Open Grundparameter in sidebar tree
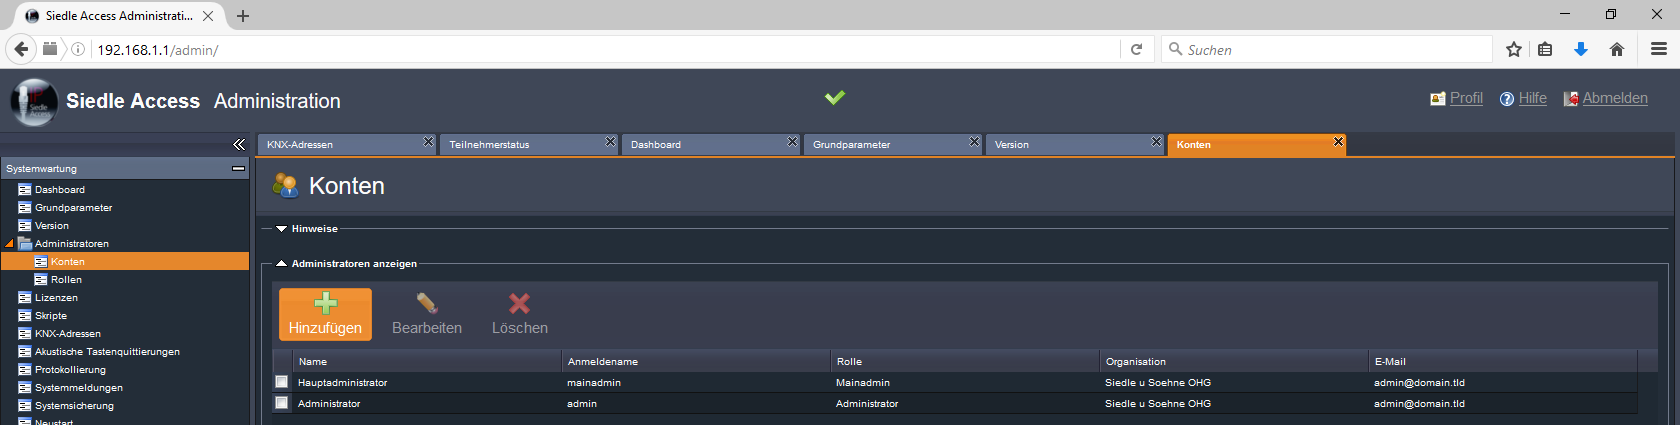The image size is (1680, 425). click(x=73, y=208)
